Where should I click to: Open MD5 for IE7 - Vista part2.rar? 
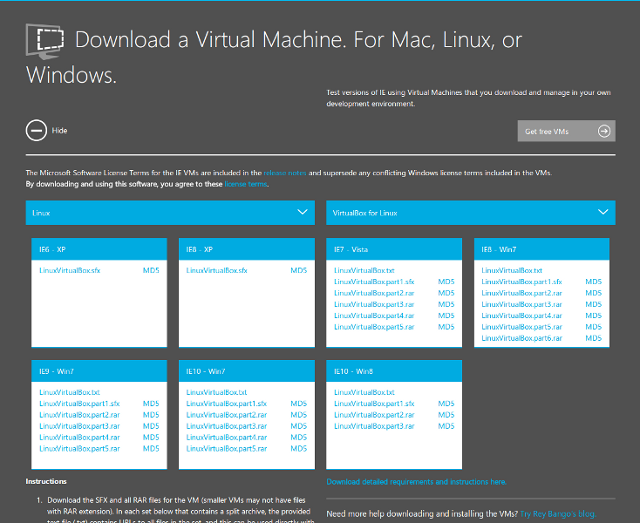click(446, 293)
